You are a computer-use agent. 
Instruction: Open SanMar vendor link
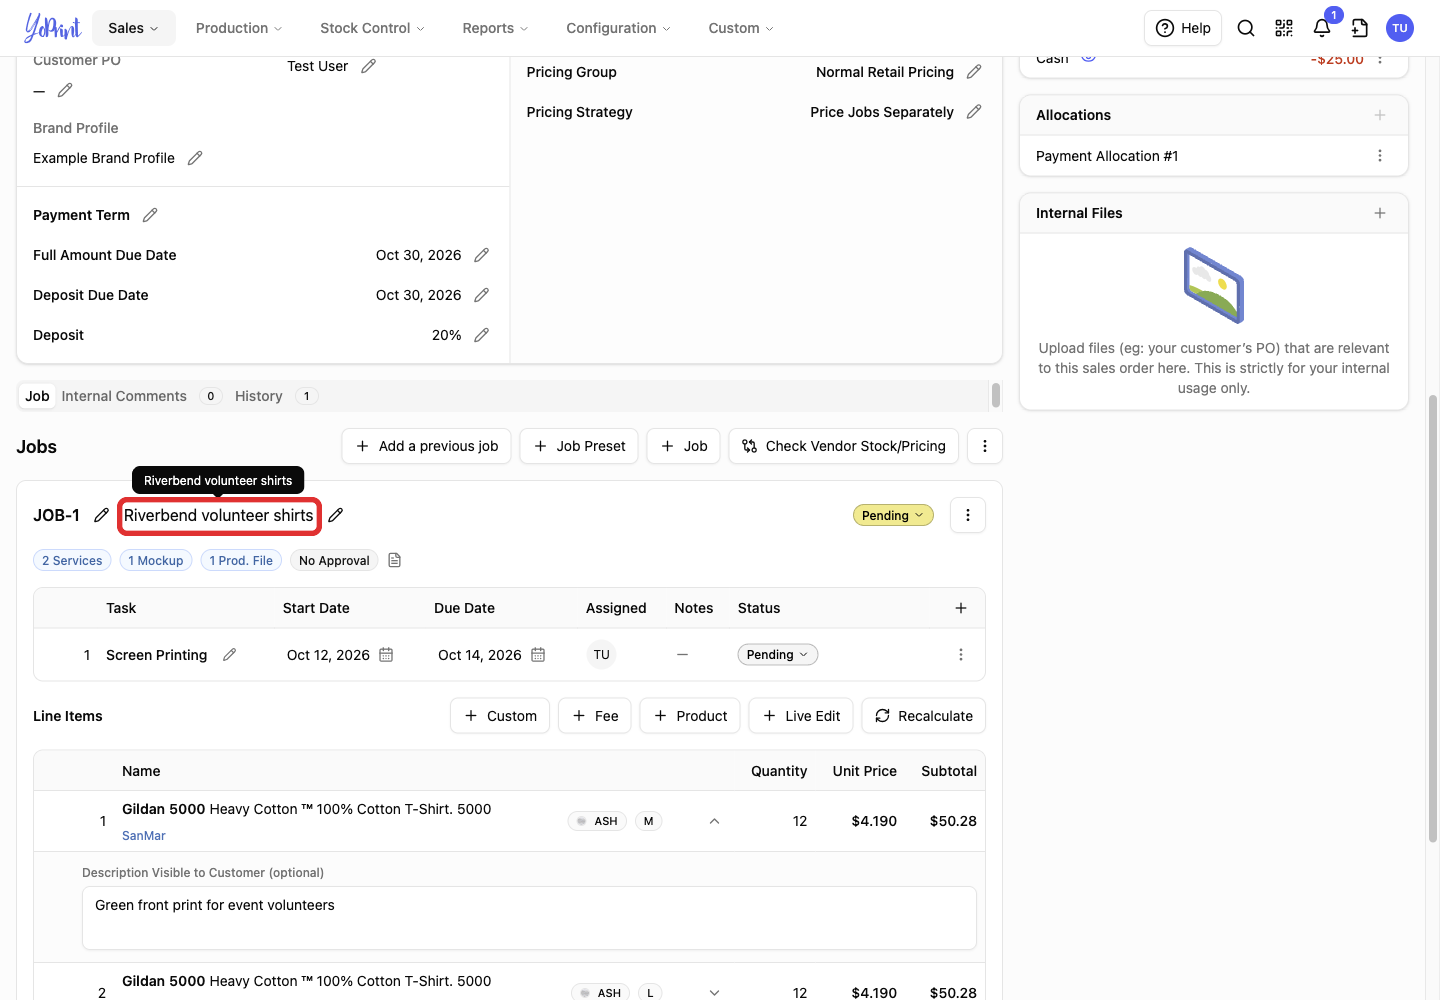click(x=144, y=836)
